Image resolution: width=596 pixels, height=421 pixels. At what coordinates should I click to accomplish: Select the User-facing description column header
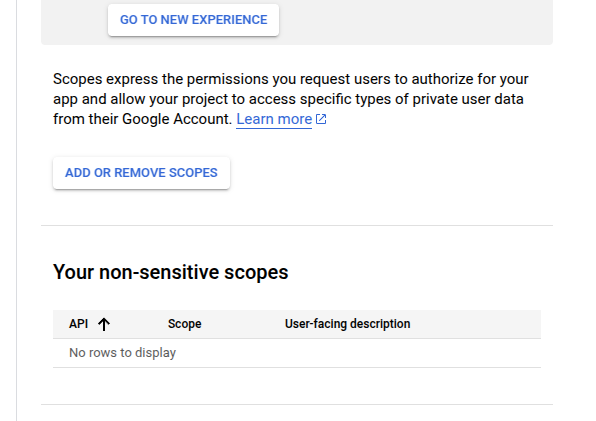pos(347,324)
